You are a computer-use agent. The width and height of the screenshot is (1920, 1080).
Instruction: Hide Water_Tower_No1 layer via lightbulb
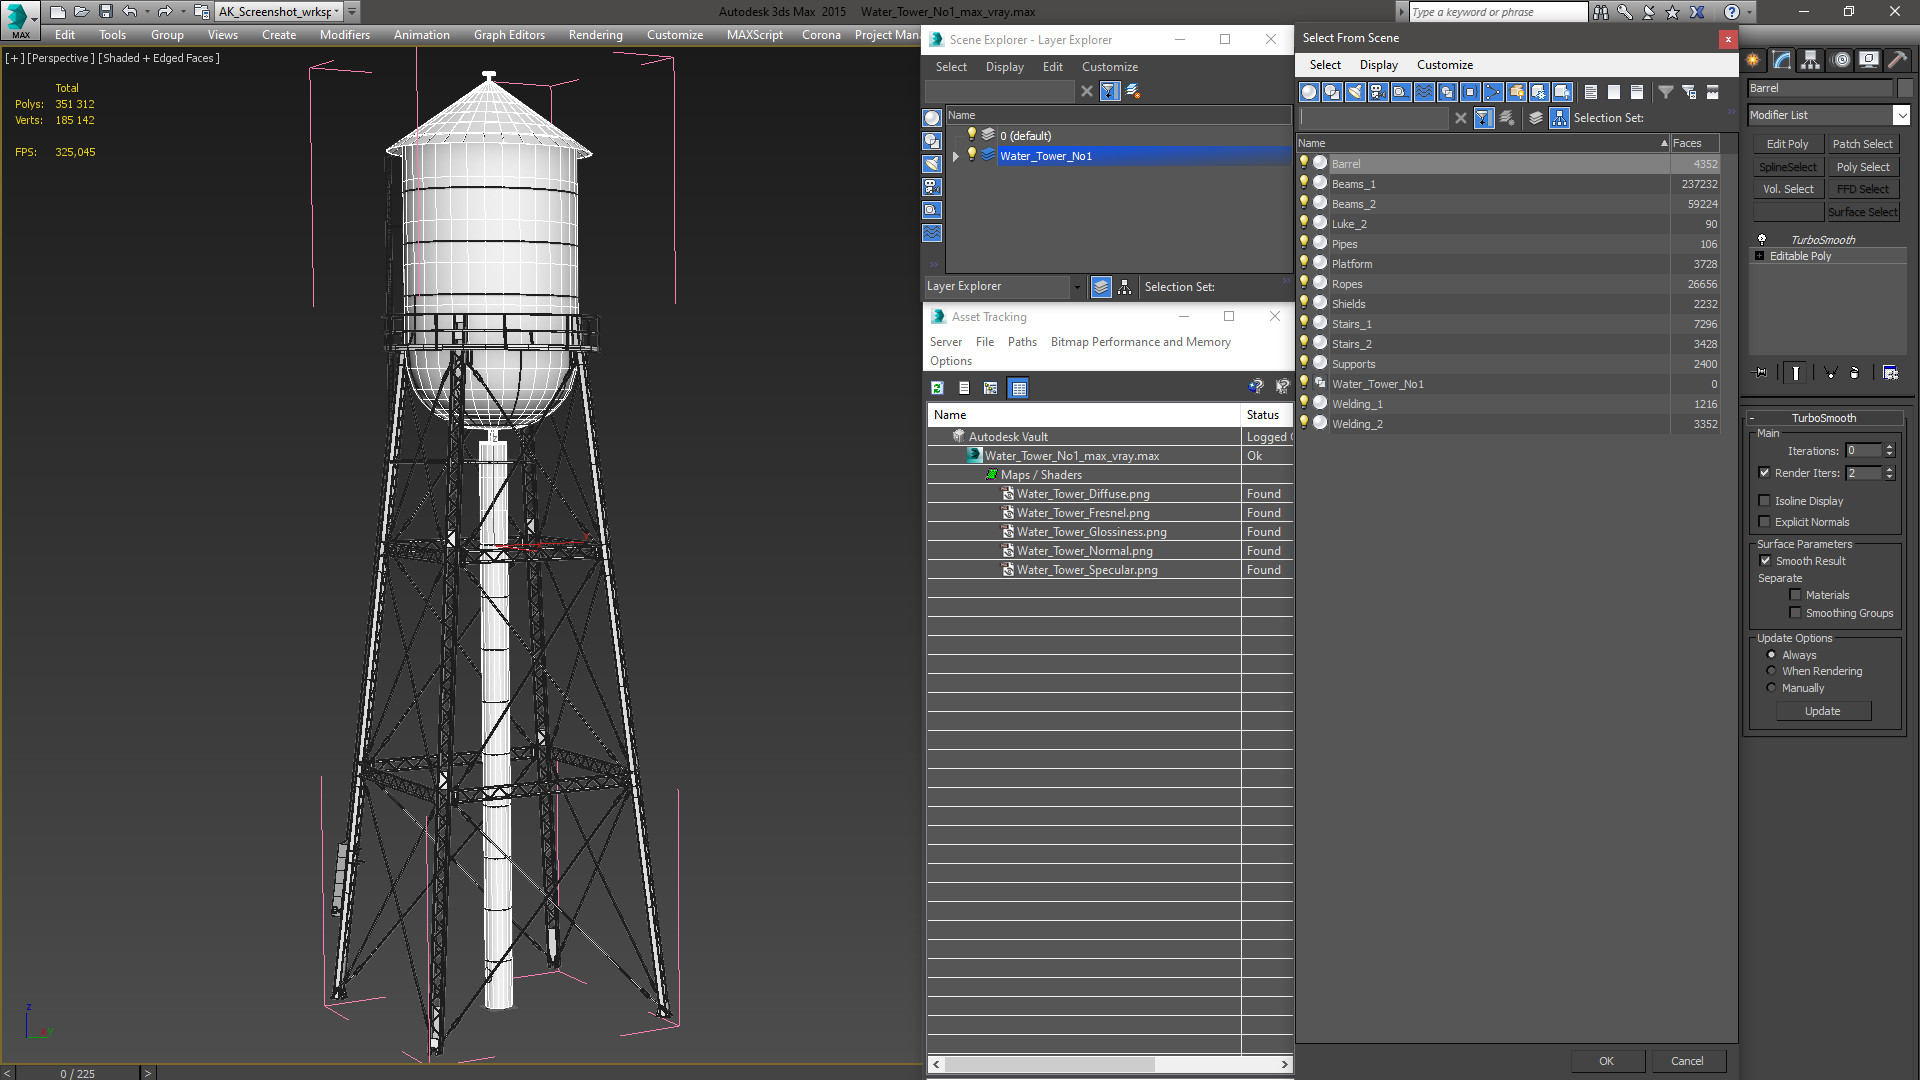point(971,155)
